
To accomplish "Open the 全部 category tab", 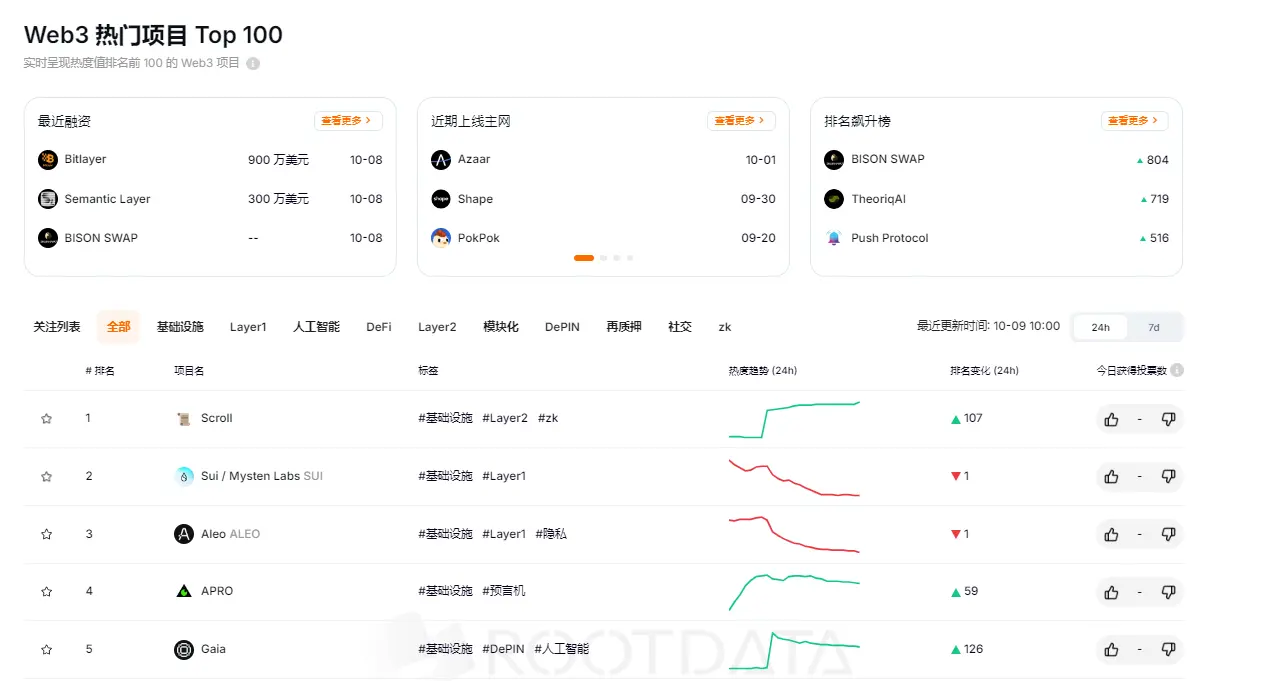I will tap(118, 326).
